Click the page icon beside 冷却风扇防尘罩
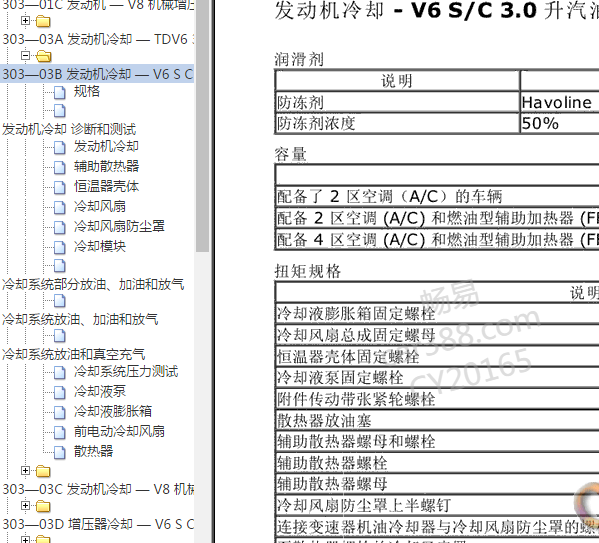 click(60, 227)
